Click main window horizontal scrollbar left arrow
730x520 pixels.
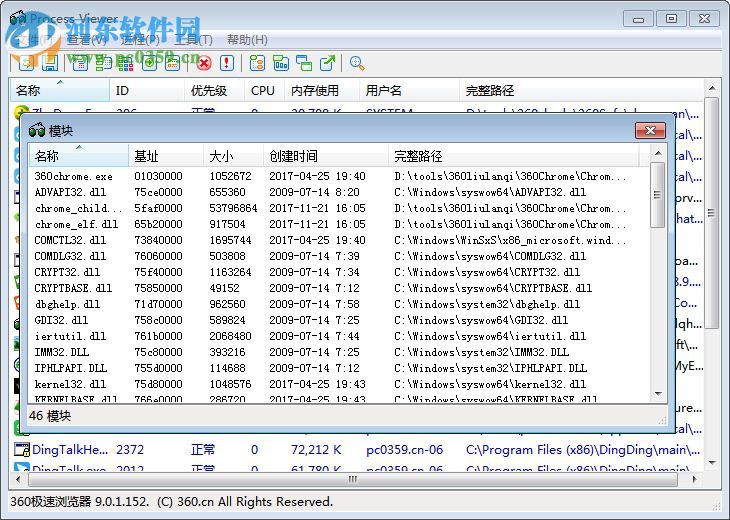[18, 479]
